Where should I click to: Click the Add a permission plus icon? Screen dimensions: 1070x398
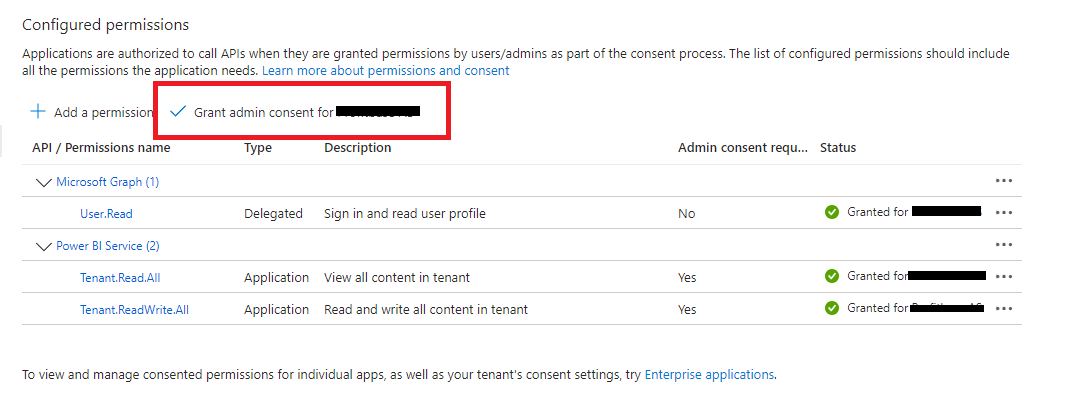[39, 112]
